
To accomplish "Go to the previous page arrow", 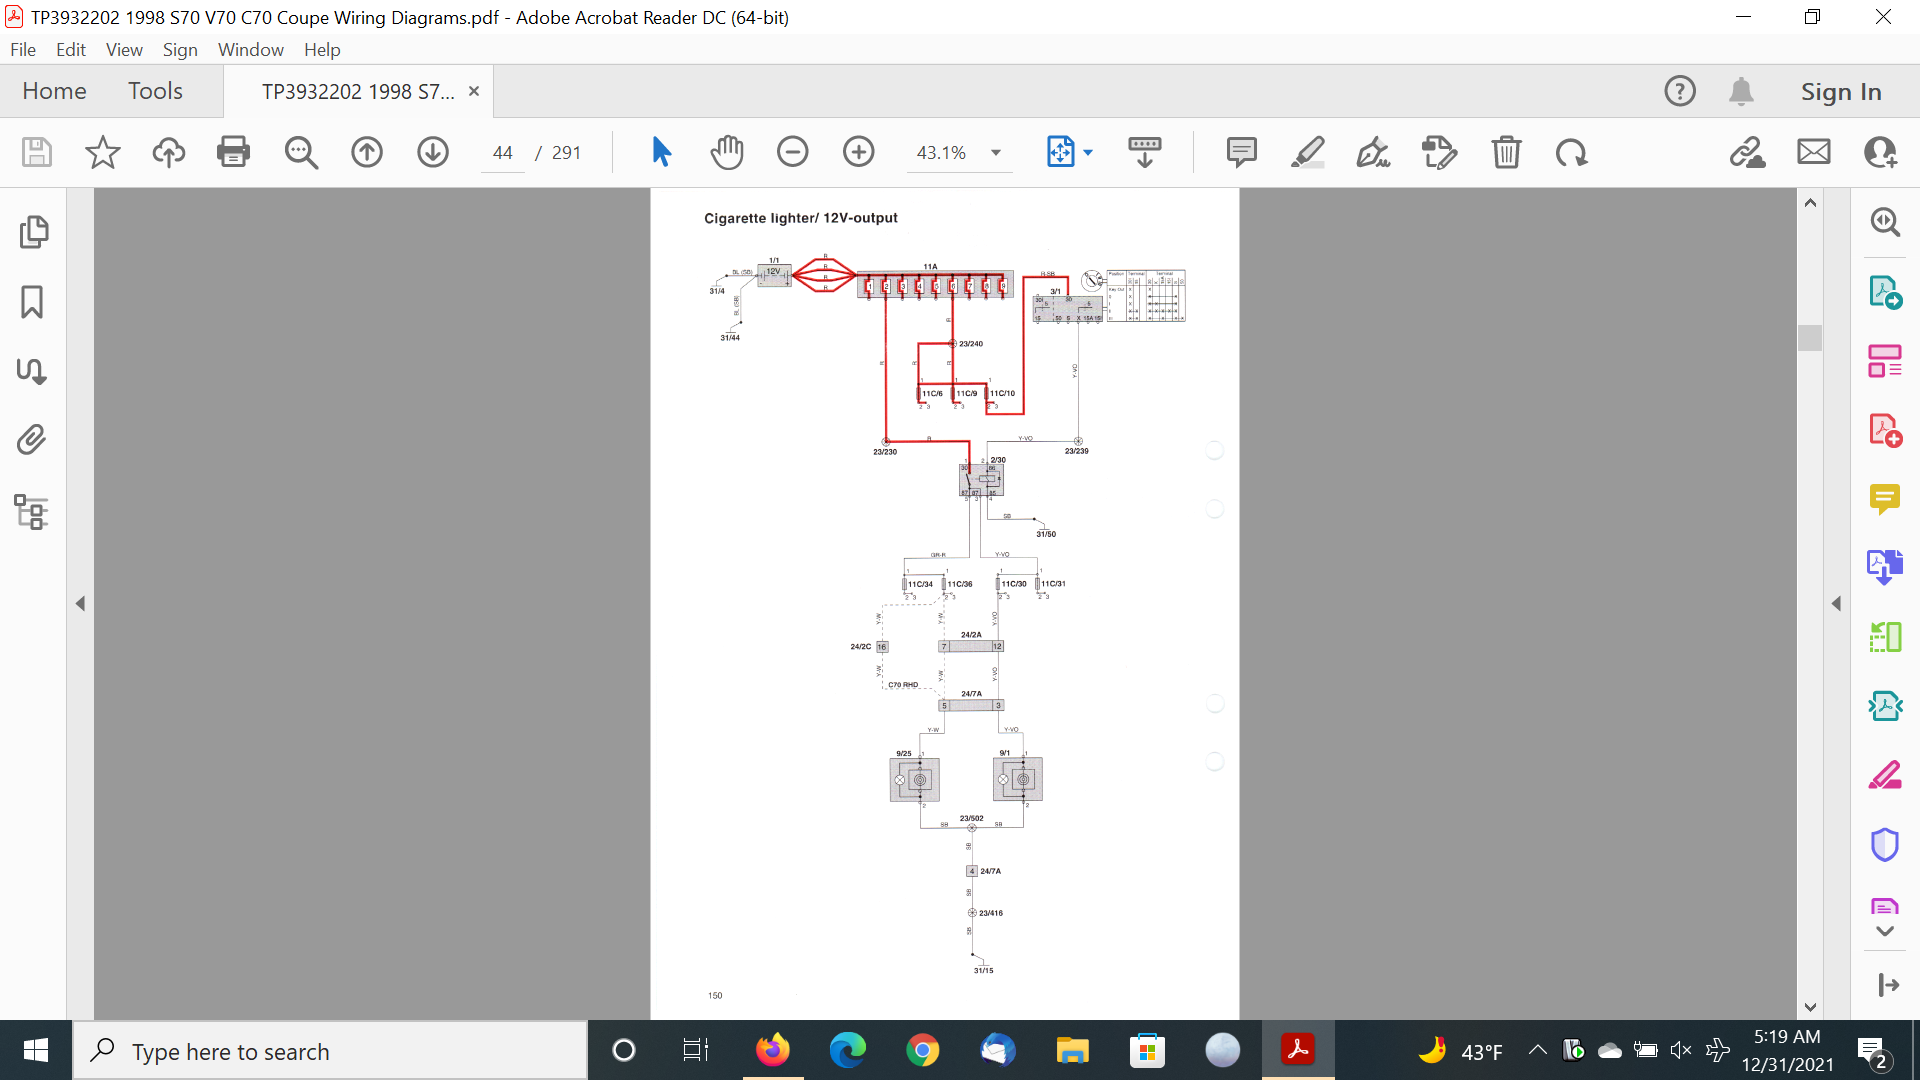I will pos(367,152).
